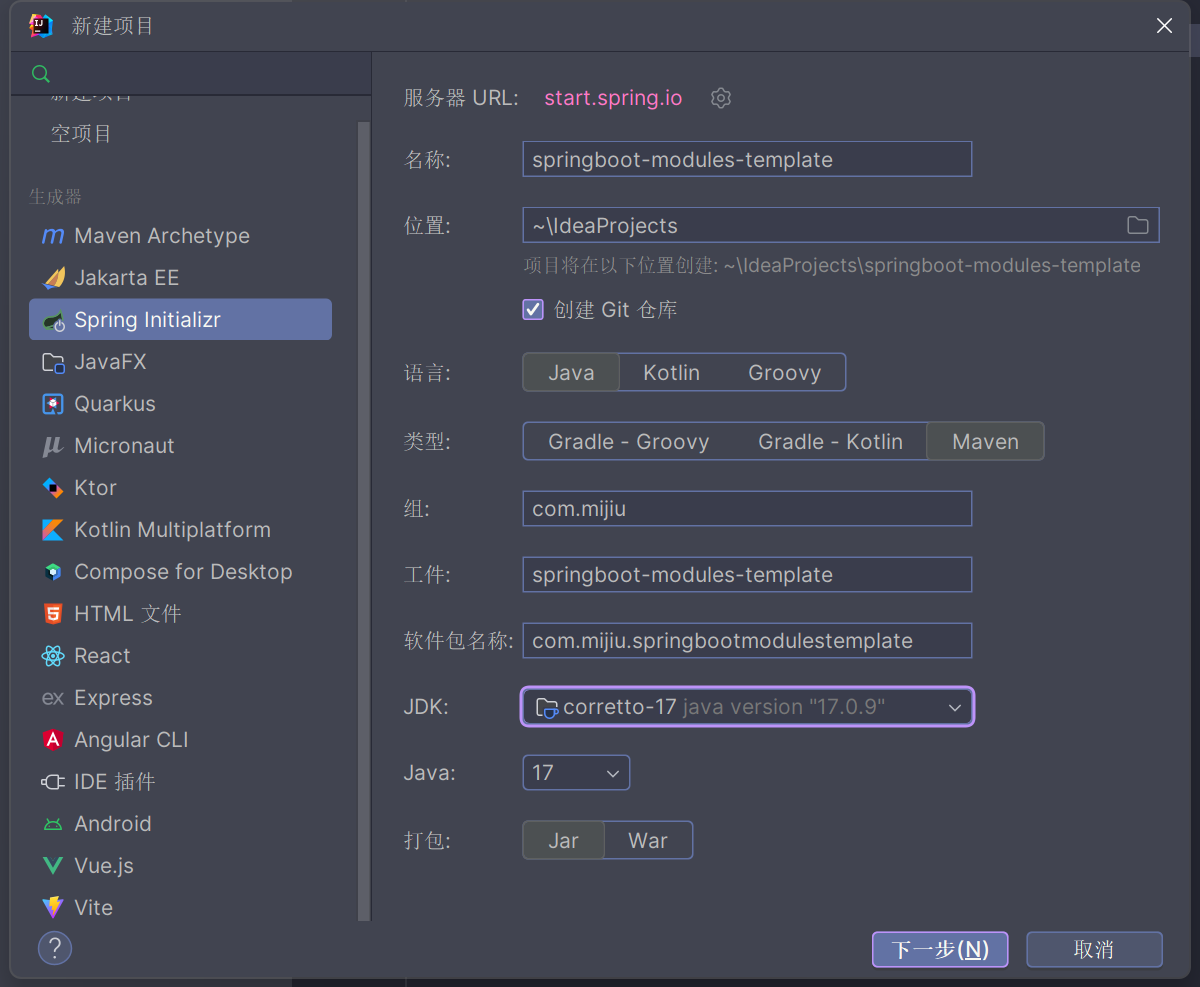Click the IDE plugin plug icon
The height and width of the screenshot is (987, 1200).
53,782
